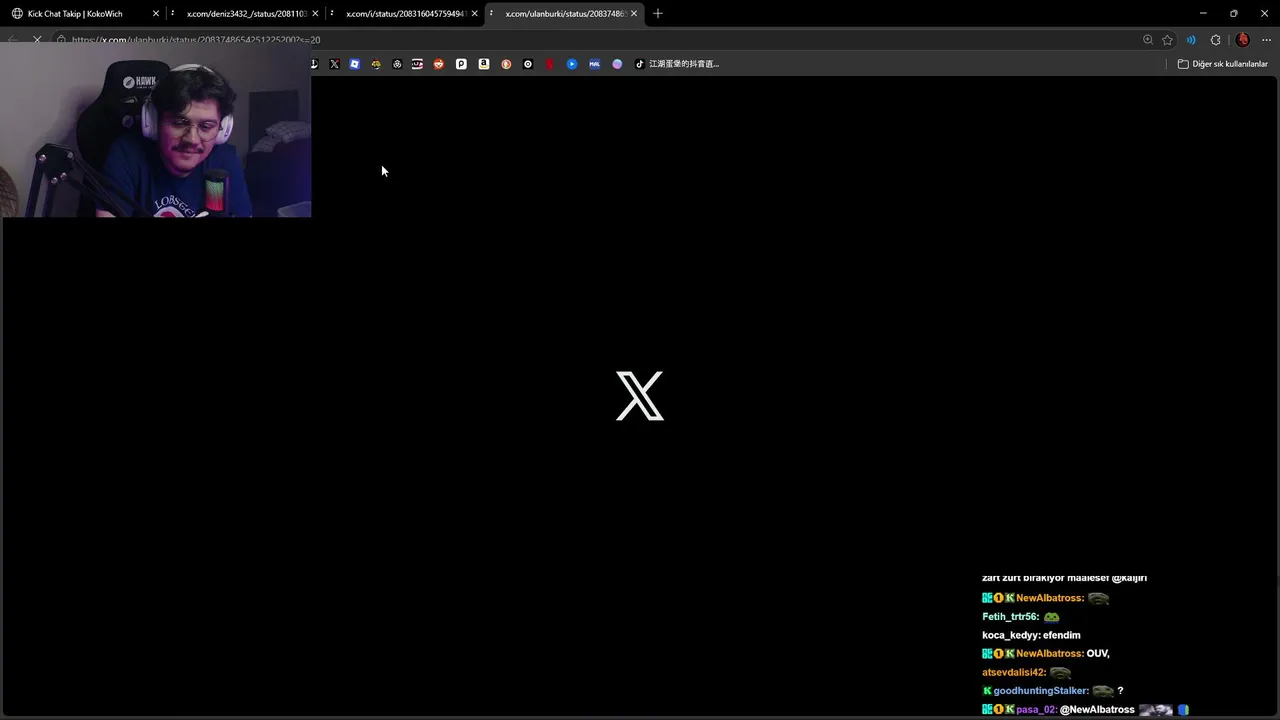Viewport: 1280px width, 720px height.
Task: Click atsevdalisi42 username in chat
Action: pos(1014,673)
